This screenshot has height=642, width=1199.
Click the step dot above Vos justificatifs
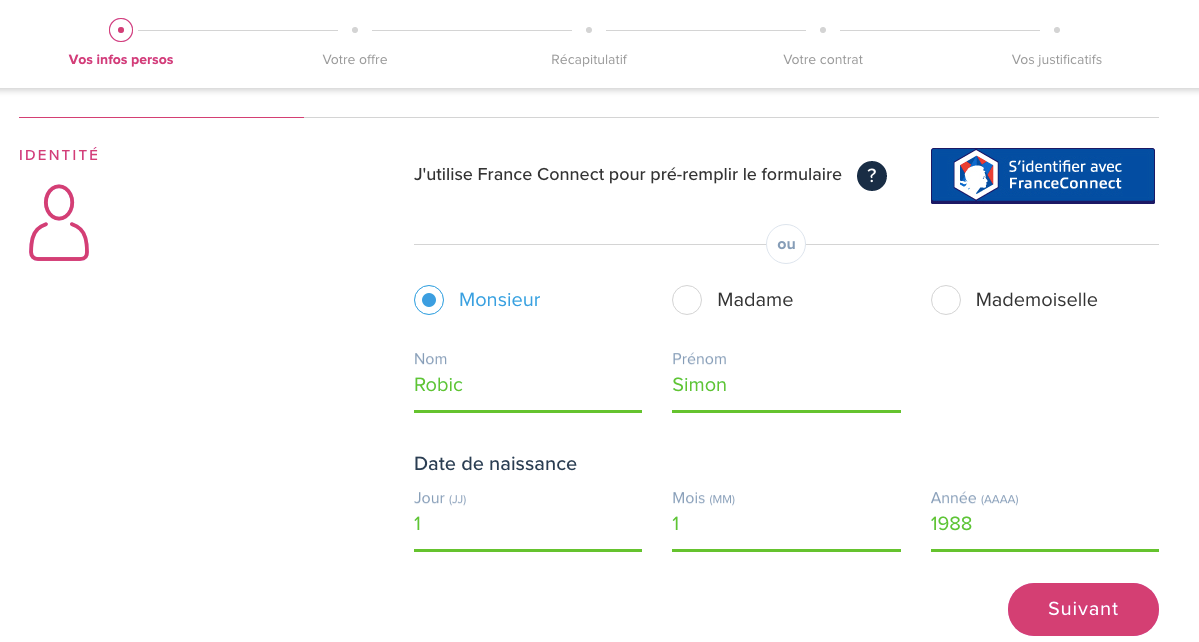(1057, 30)
